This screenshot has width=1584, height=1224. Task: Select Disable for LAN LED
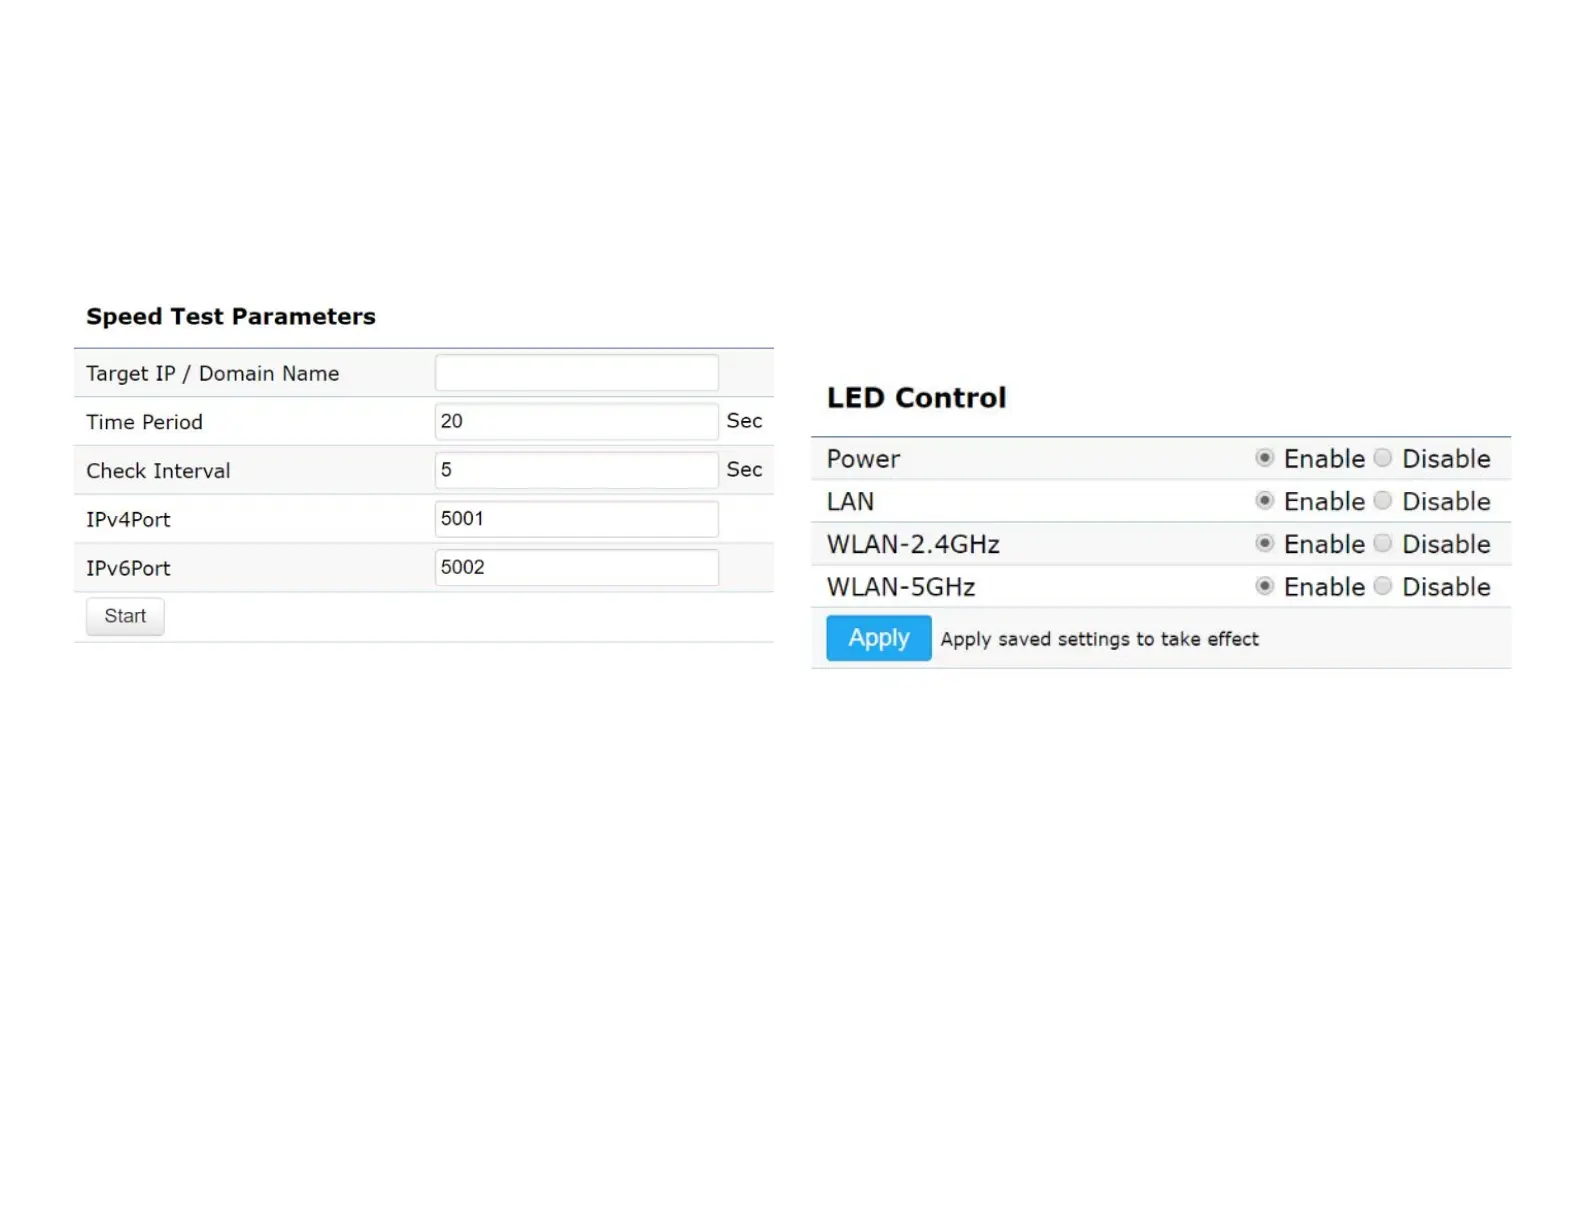(1383, 501)
